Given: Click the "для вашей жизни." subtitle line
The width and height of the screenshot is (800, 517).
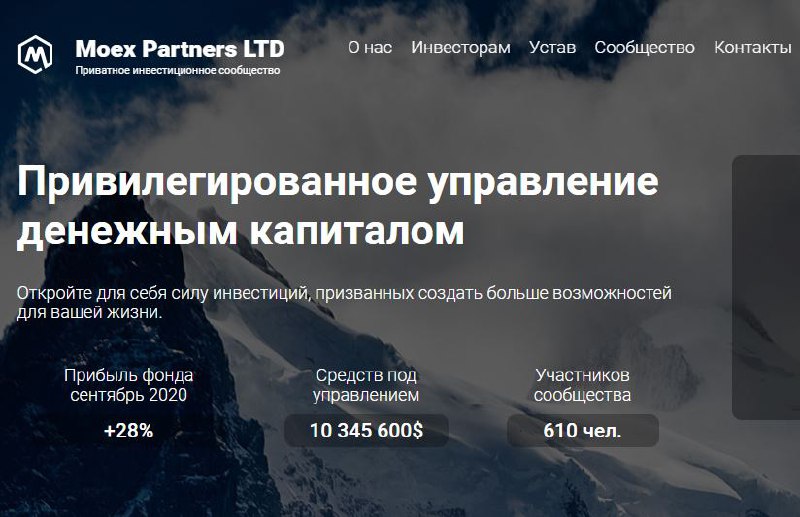Looking at the screenshot, I should [x=89, y=312].
